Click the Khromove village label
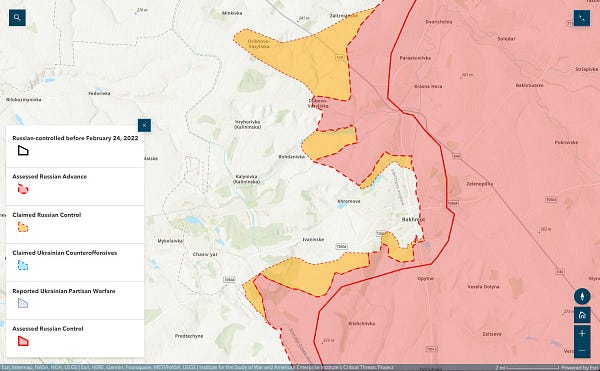This screenshot has height=371, width=600. point(349,201)
